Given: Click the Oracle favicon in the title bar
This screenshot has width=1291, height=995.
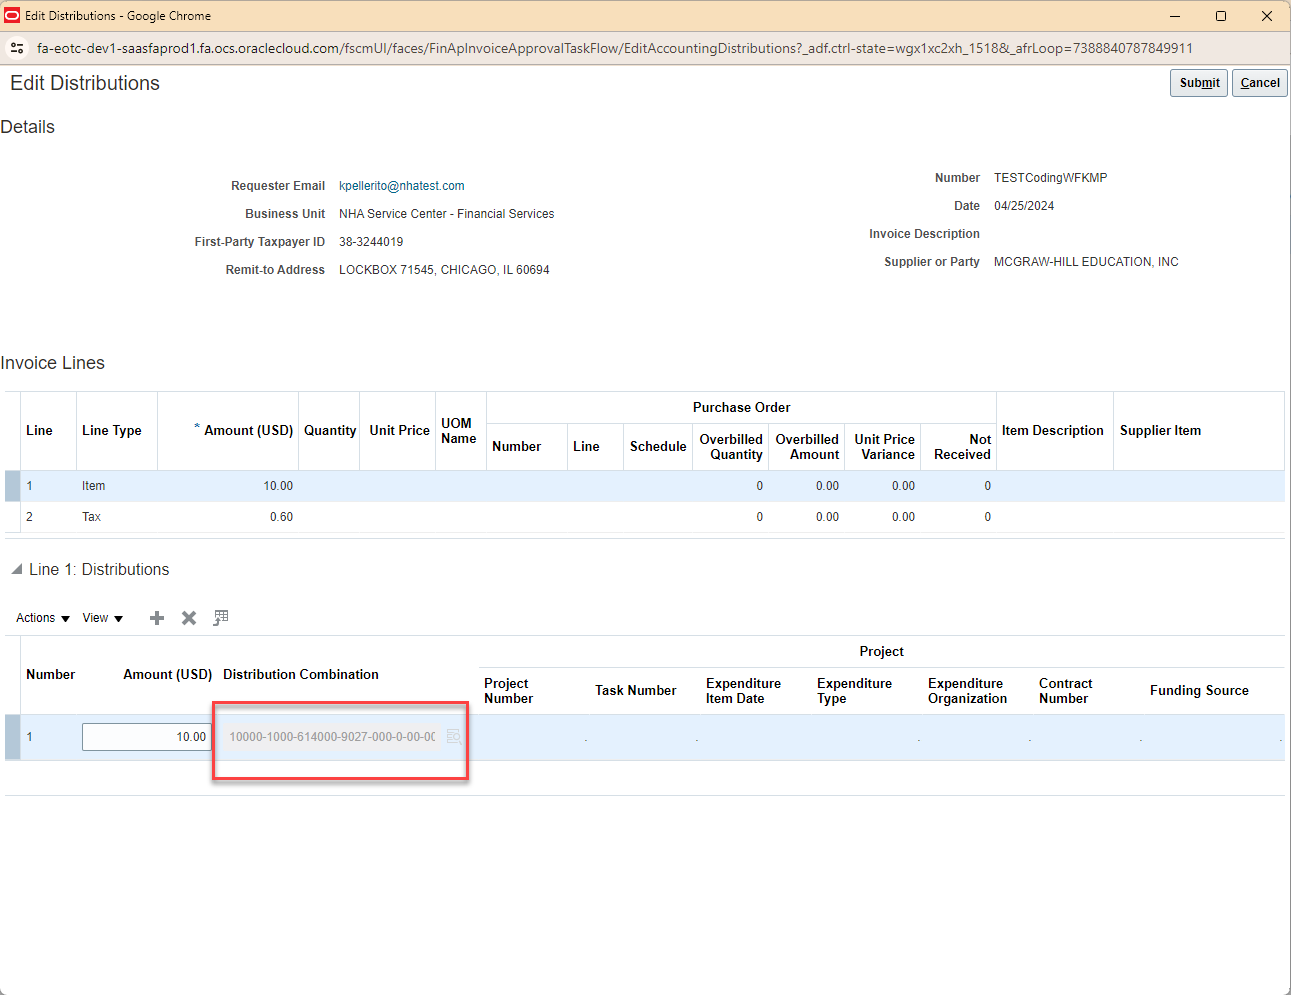Looking at the screenshot, I should 12,16.
